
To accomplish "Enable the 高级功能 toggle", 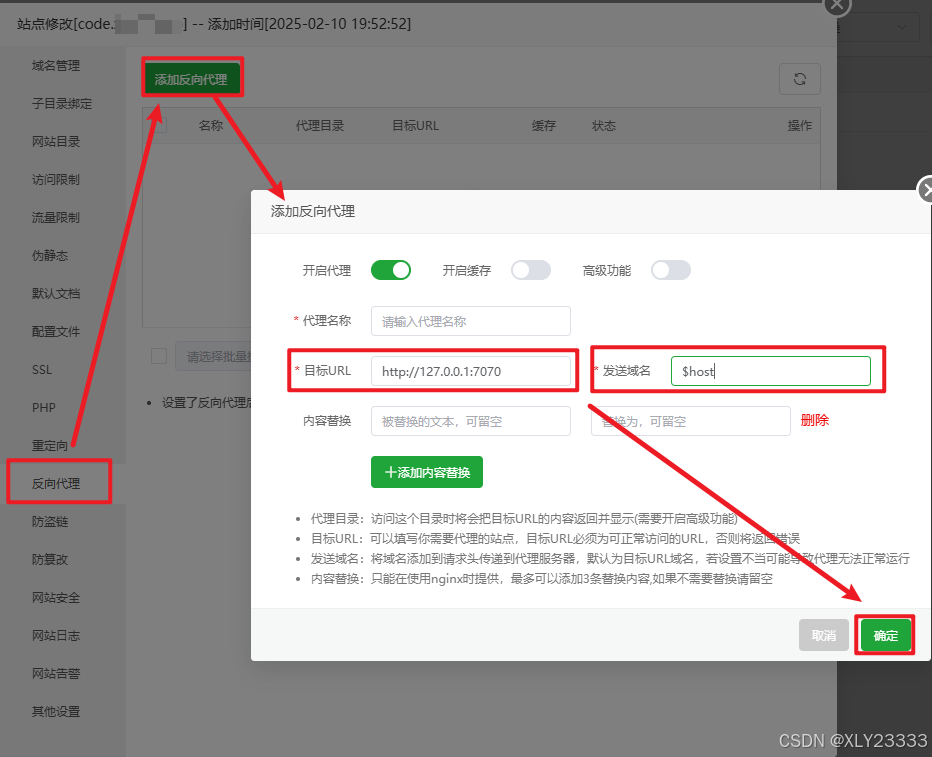I will pyautogui.click(x=670, y=270).
